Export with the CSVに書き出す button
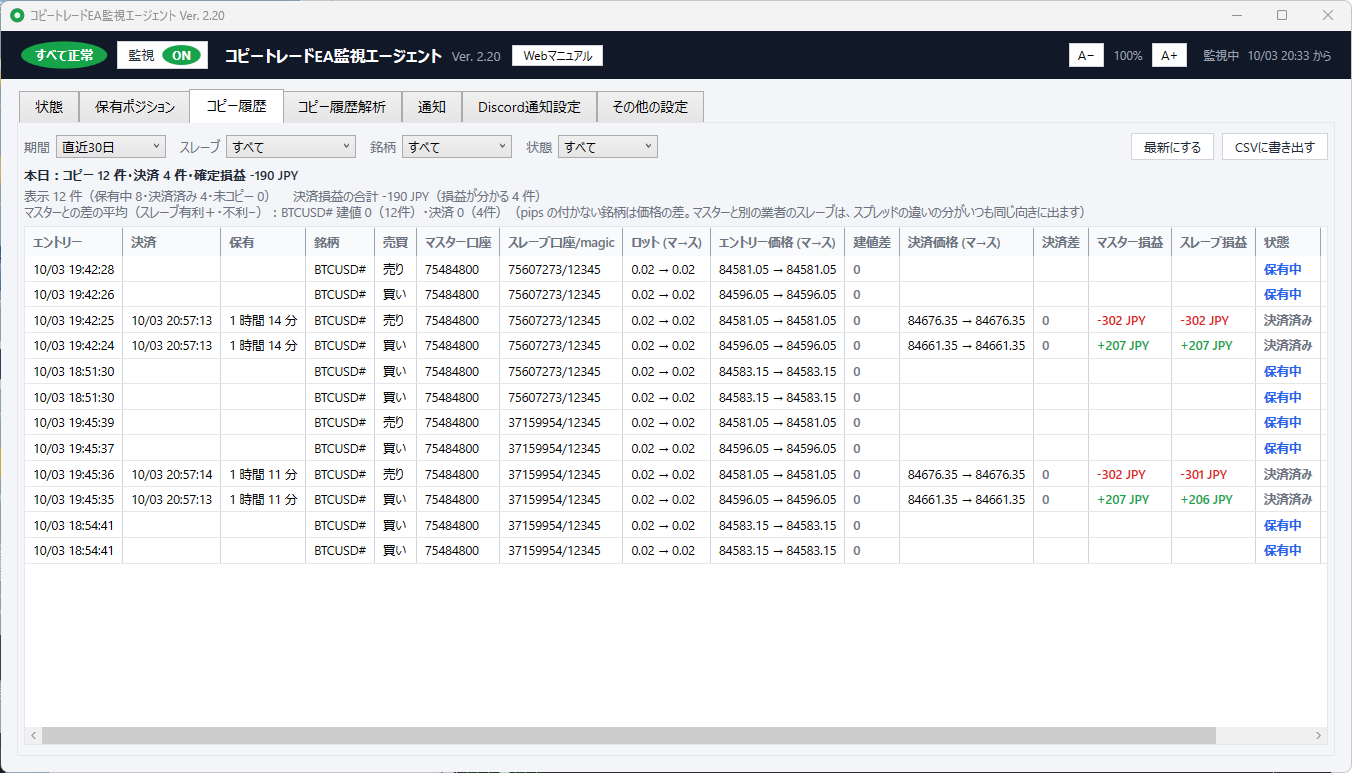This screenshot has height=773, width=1352. point(1275,147)
